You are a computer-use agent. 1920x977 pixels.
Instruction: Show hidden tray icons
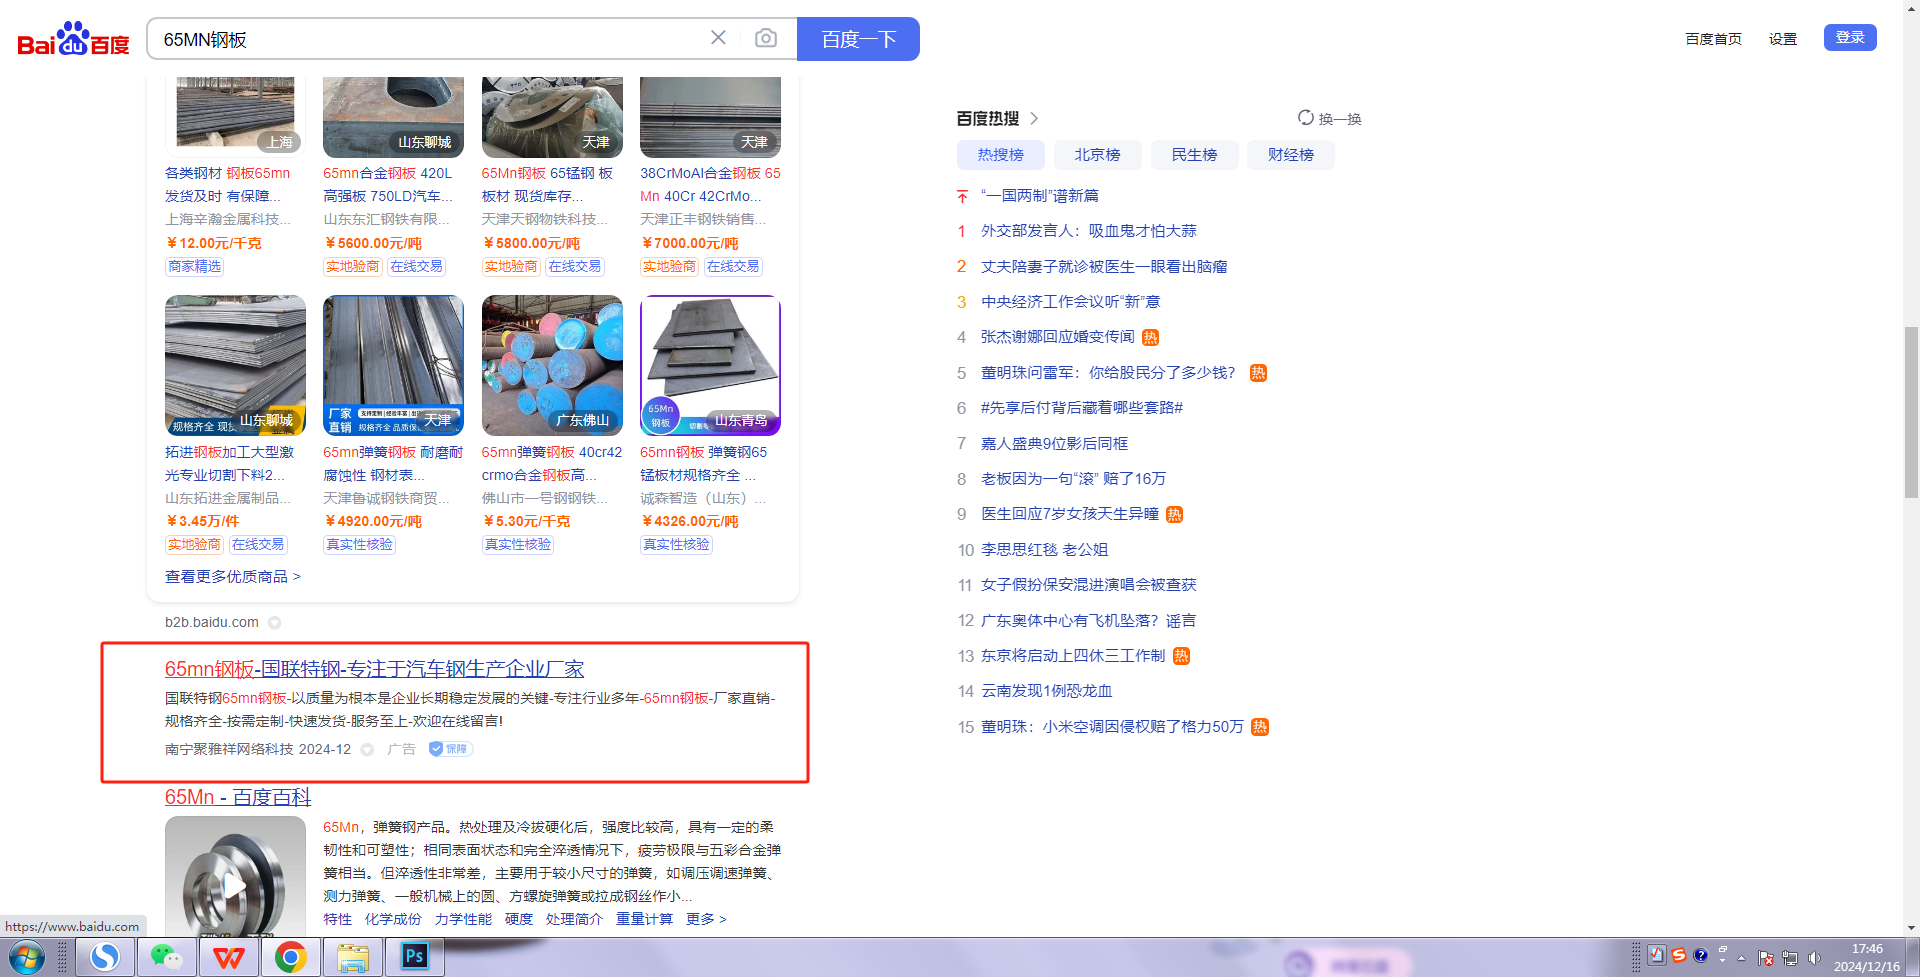point(1741,958)
